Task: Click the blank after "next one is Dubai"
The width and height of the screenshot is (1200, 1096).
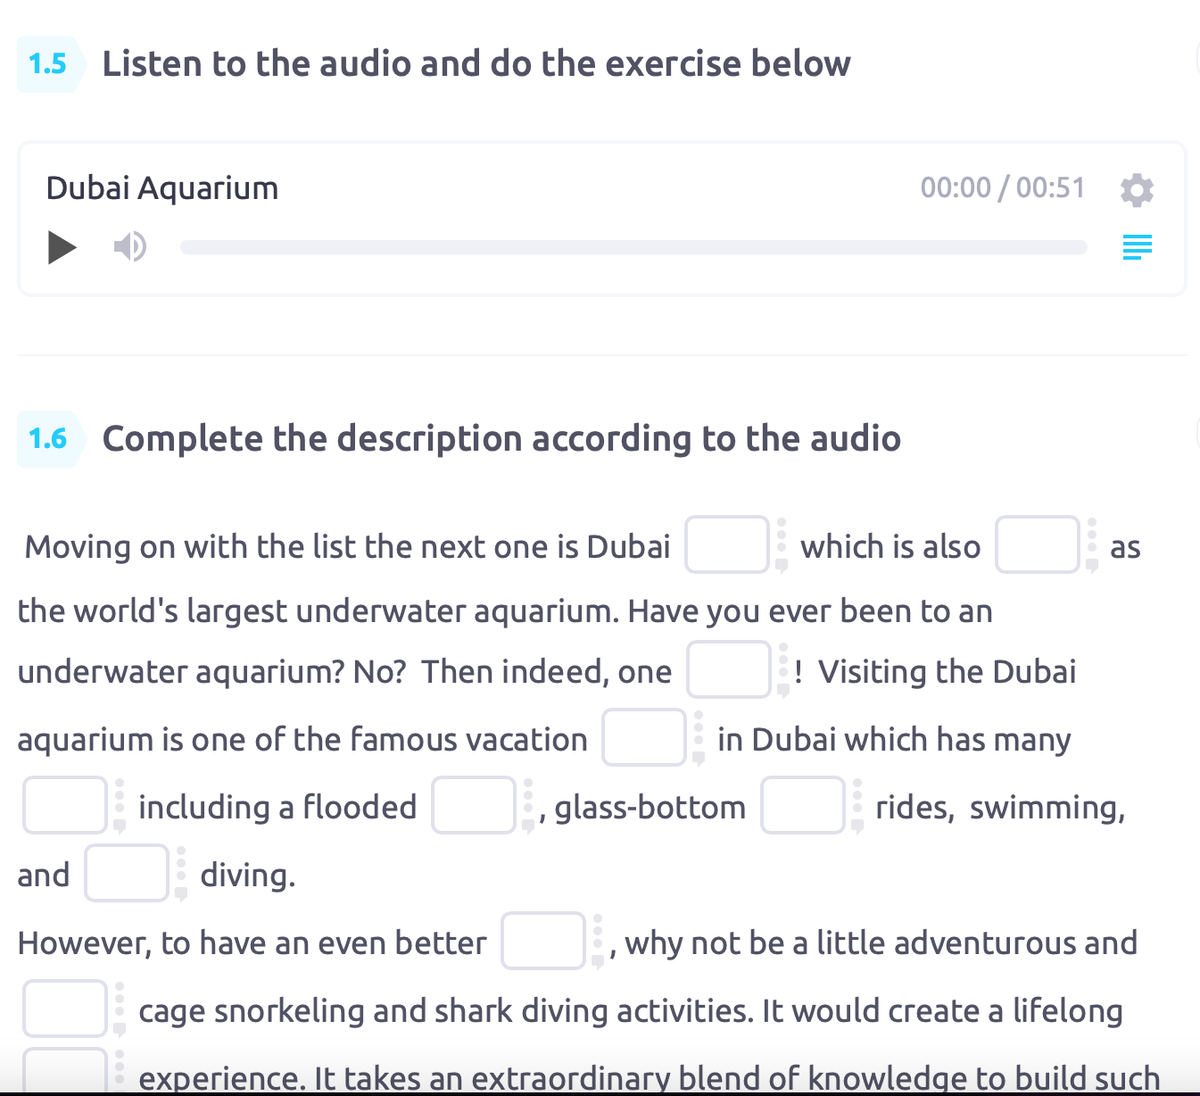Action: (727, 544)
